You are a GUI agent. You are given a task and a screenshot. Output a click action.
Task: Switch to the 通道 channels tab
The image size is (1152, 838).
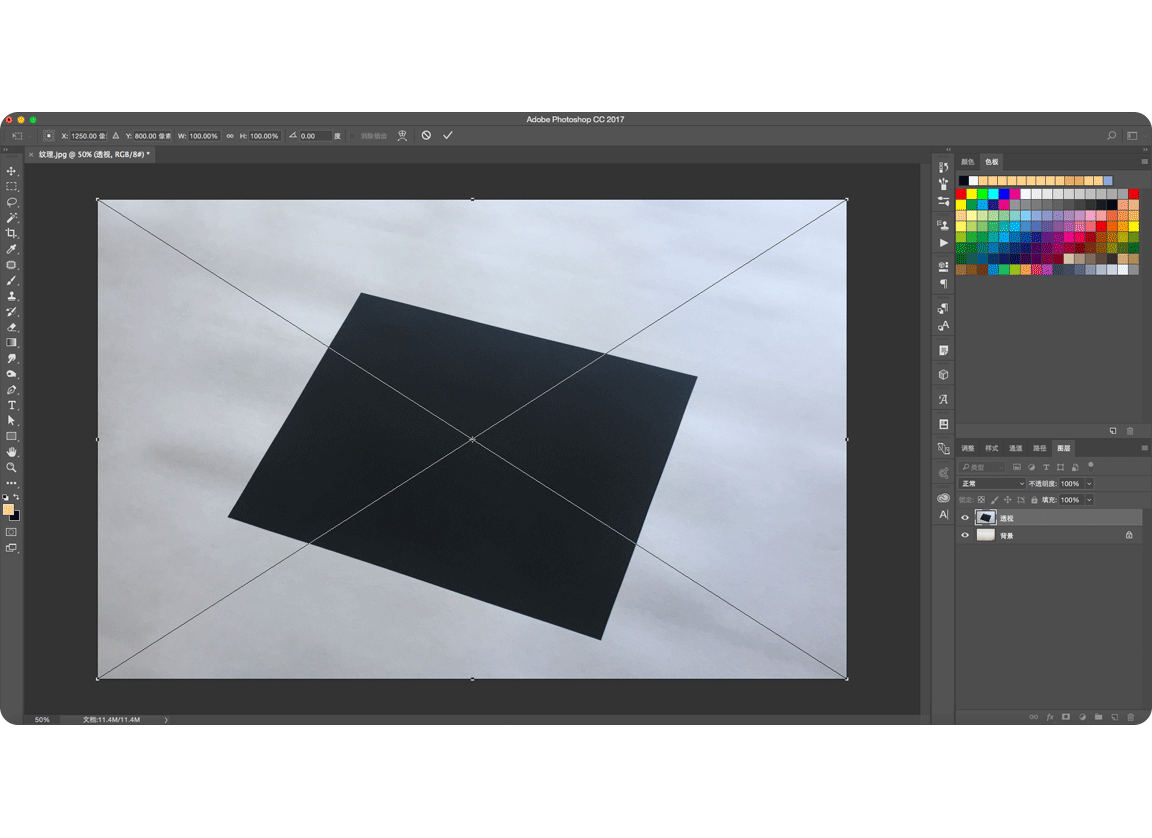point(1015,448)
